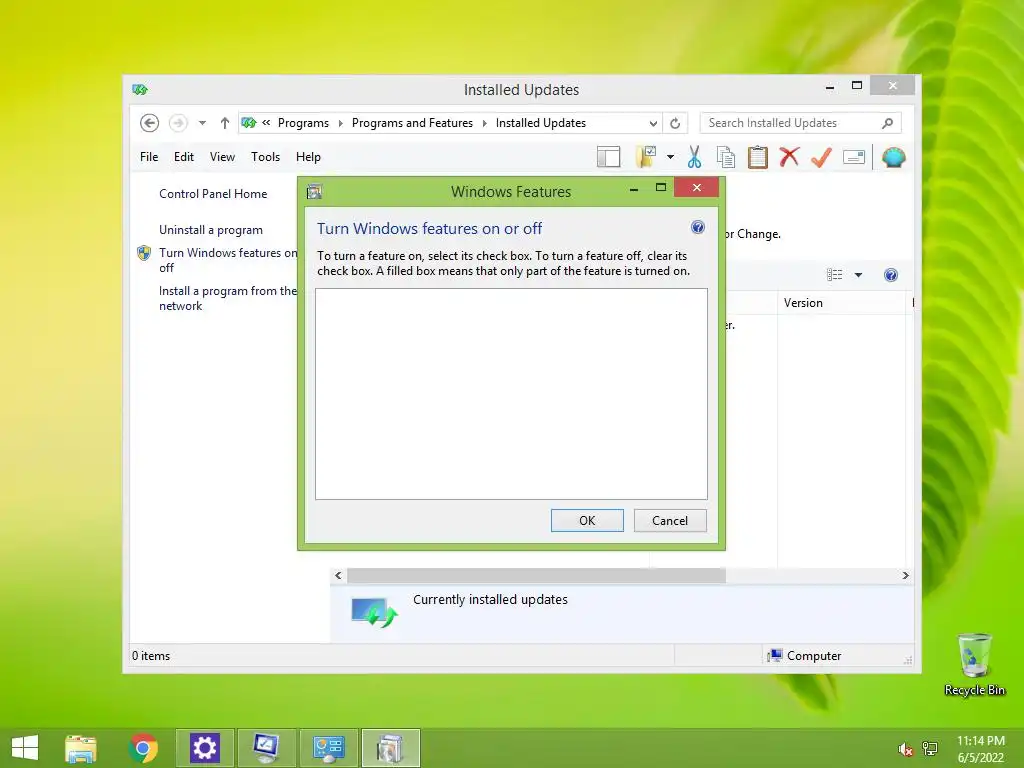This screenshot has height=768, width=1024.
Task: Click the change view icon
Action: click(835, 275)
